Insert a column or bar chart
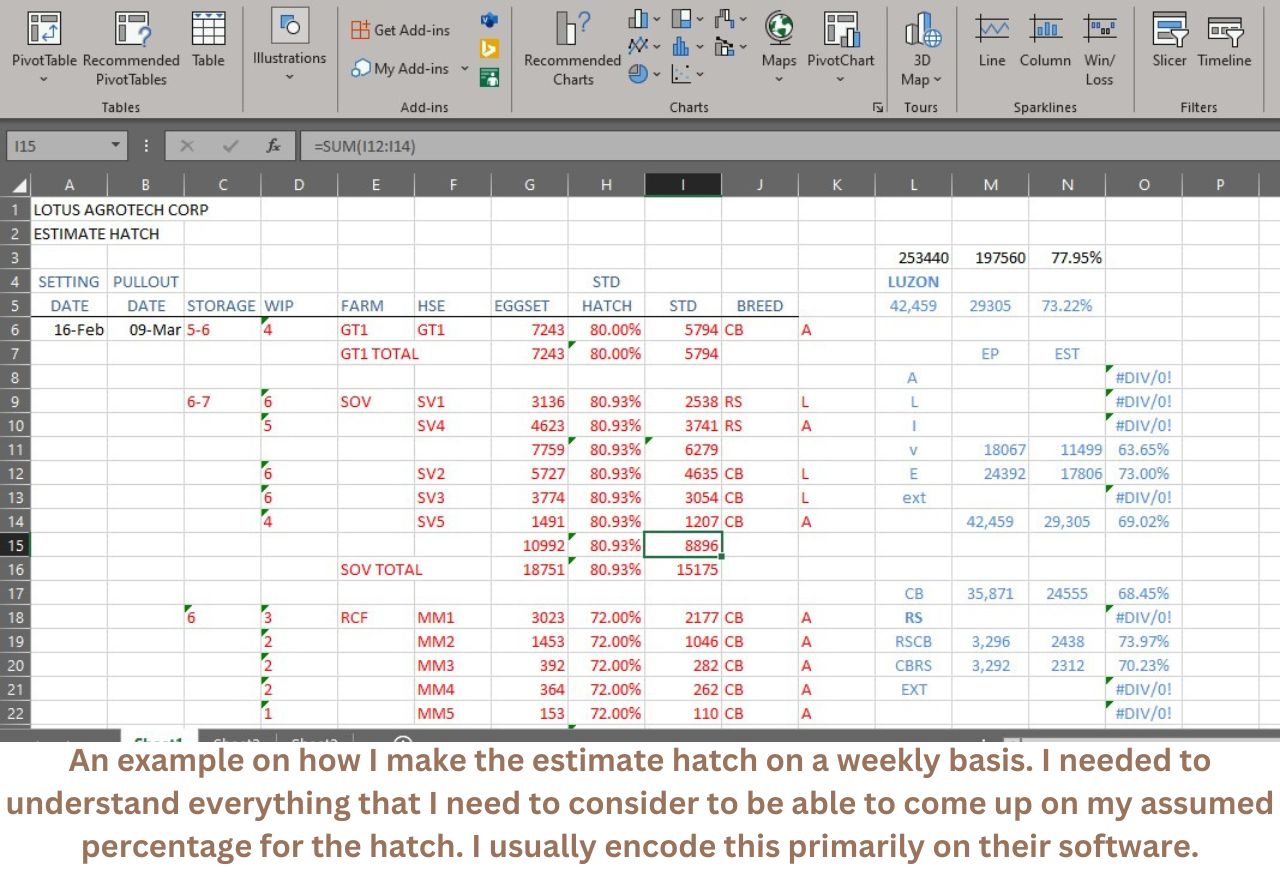This screenshot has height=885, width=1280. [x=638, y=19]
